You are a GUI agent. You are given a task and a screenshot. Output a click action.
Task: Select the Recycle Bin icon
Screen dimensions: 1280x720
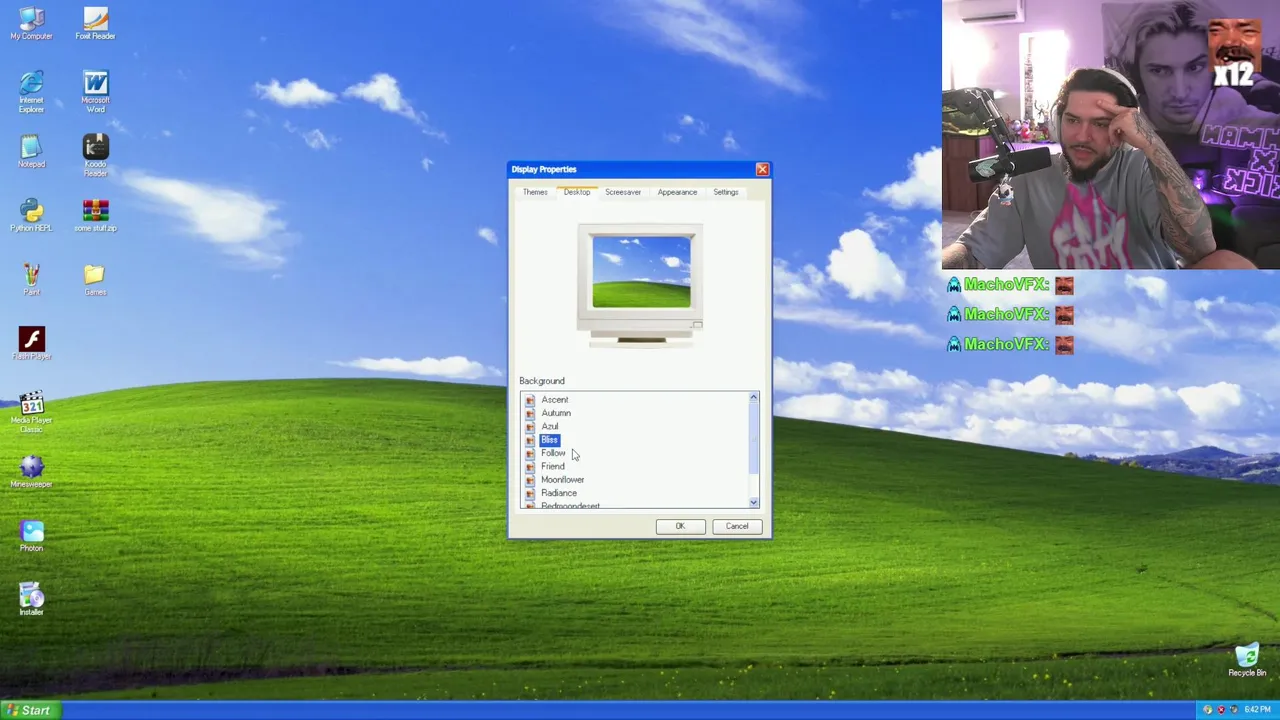[1247, 661]
